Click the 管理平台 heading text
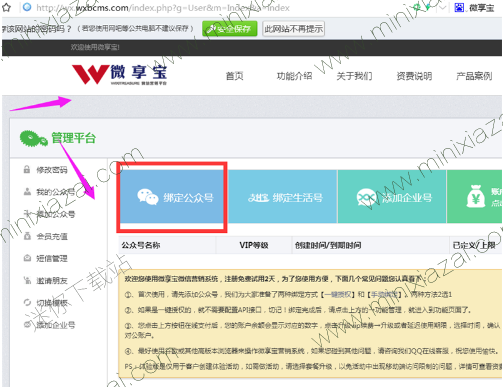The width and height of the screenshot is (503, 387). click(74, 138)
